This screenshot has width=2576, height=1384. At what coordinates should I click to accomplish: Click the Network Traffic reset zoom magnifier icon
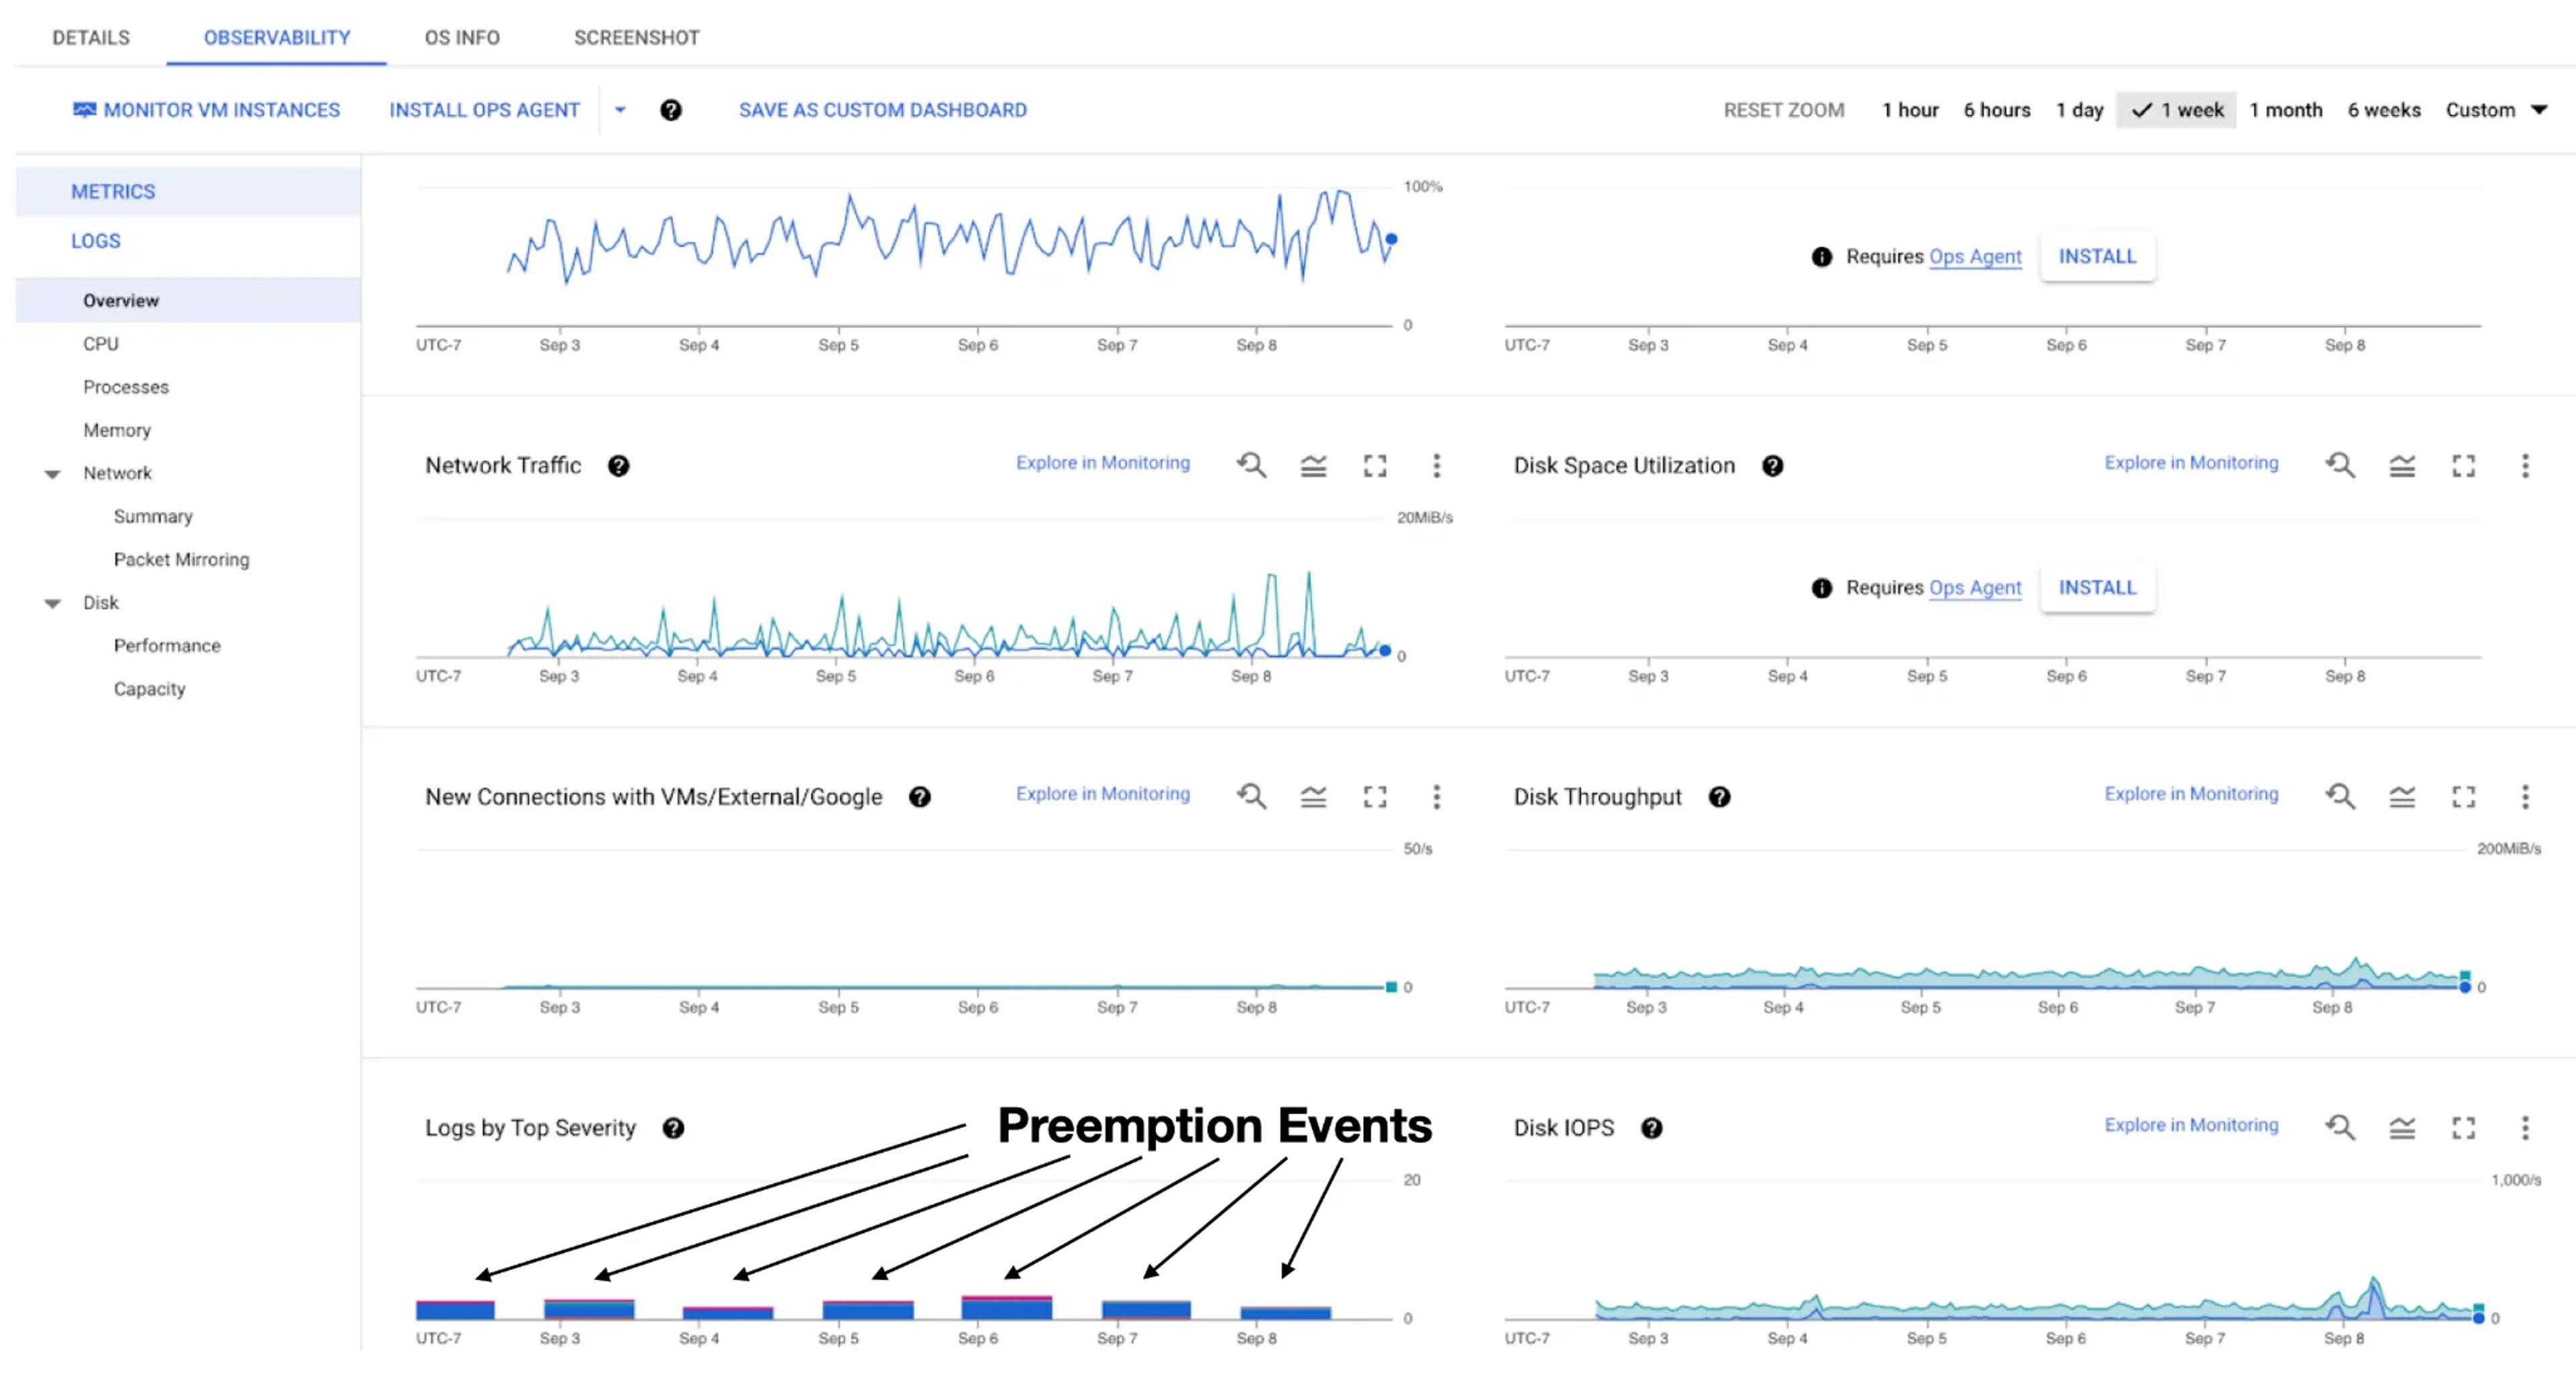tap(1251, 465)
